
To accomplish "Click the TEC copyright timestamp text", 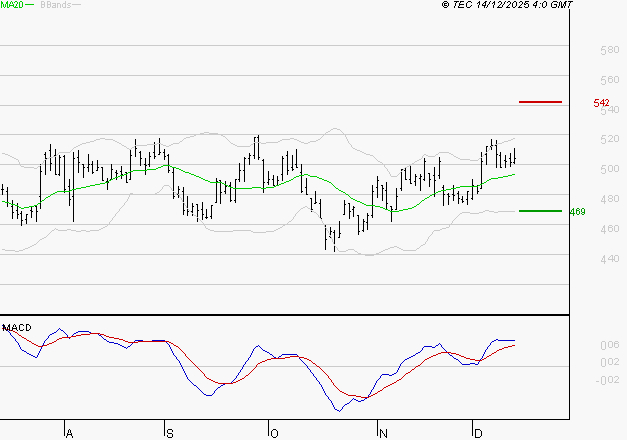I will coord(507,5).
